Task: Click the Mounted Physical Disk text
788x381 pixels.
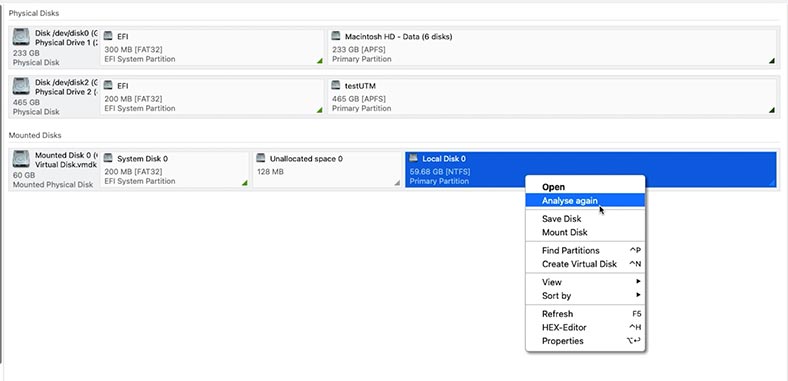Action: (53, 184)
